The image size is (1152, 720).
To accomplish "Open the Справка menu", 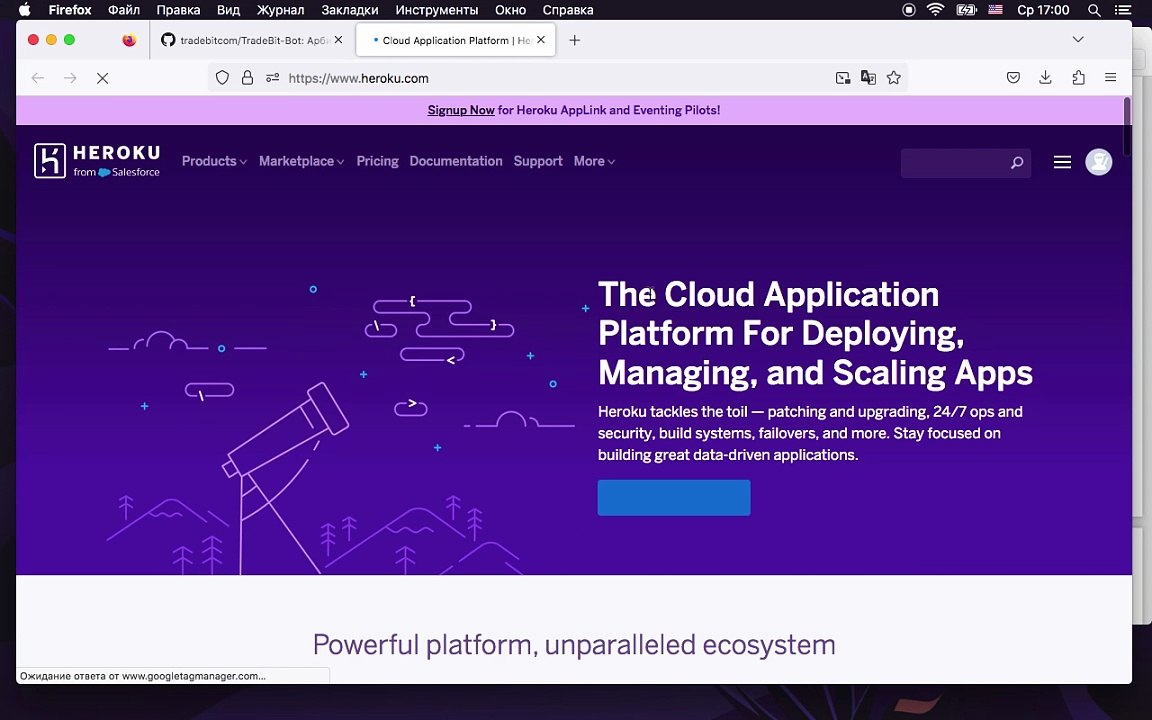I will click(568, 10).
